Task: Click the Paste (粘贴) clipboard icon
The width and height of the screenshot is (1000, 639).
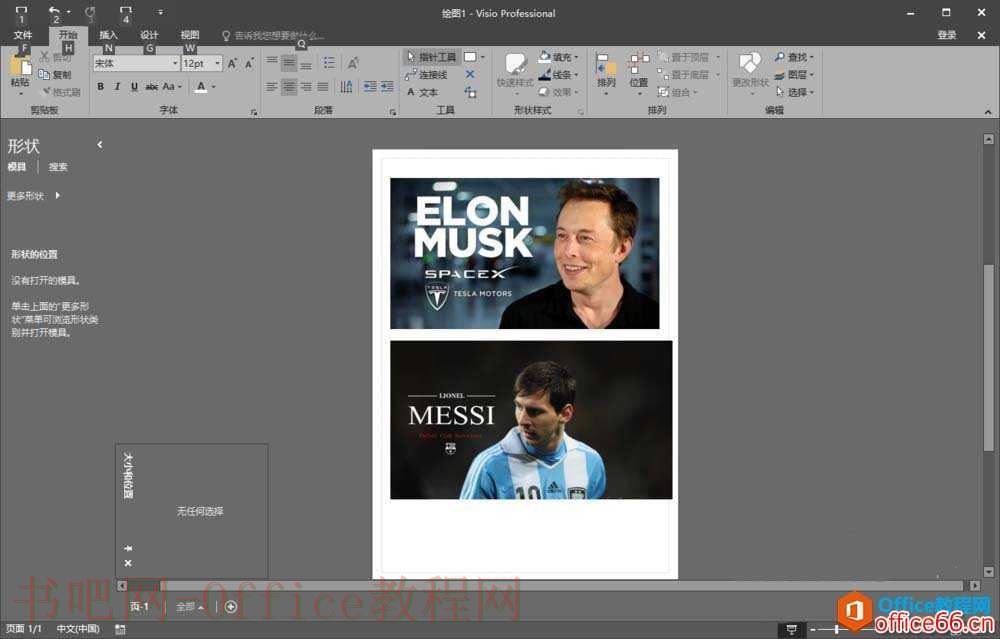Action: 20,65
